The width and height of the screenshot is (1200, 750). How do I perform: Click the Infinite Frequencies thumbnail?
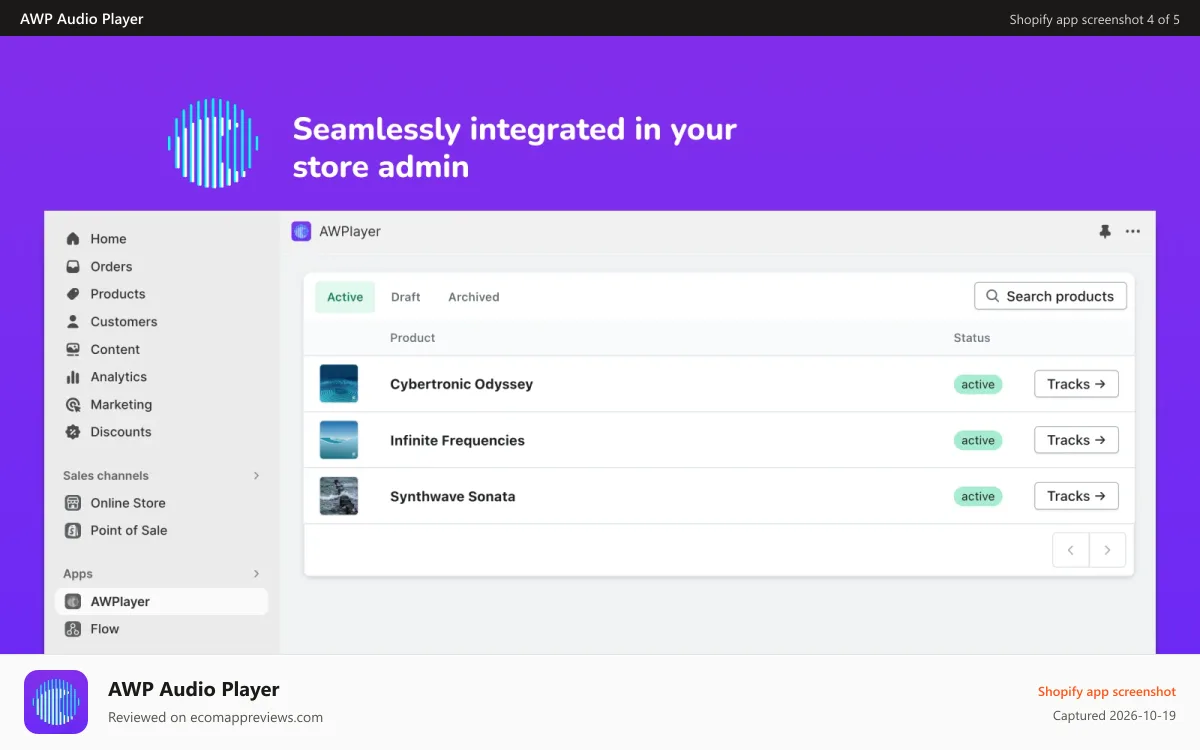point(339,440)
